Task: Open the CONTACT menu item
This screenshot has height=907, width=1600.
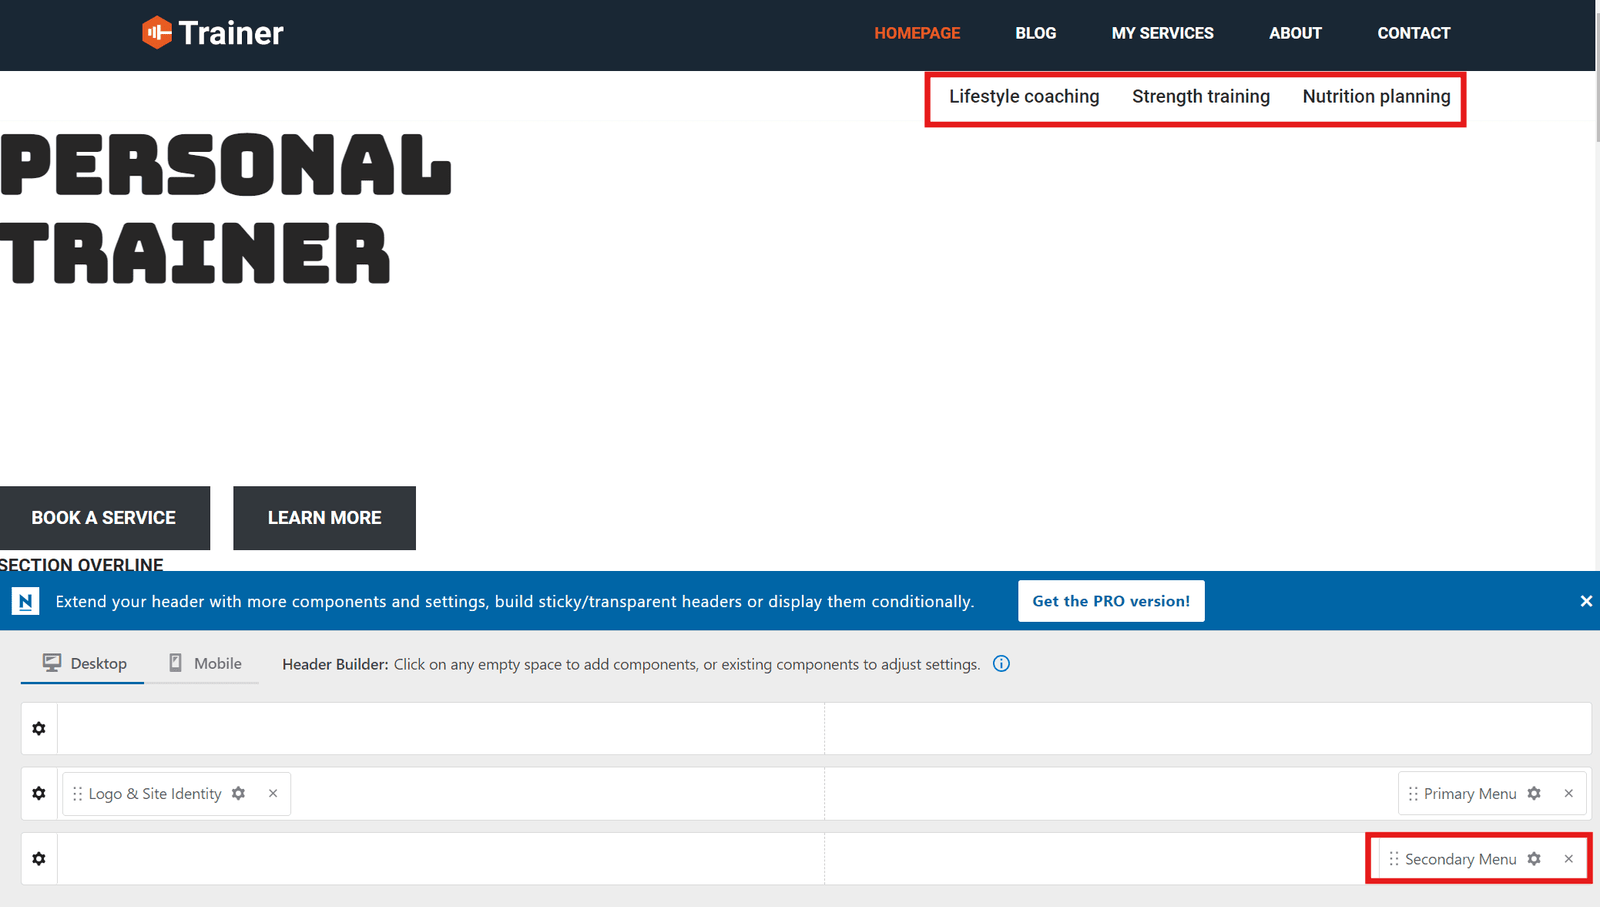Action: click(1413, 33)
